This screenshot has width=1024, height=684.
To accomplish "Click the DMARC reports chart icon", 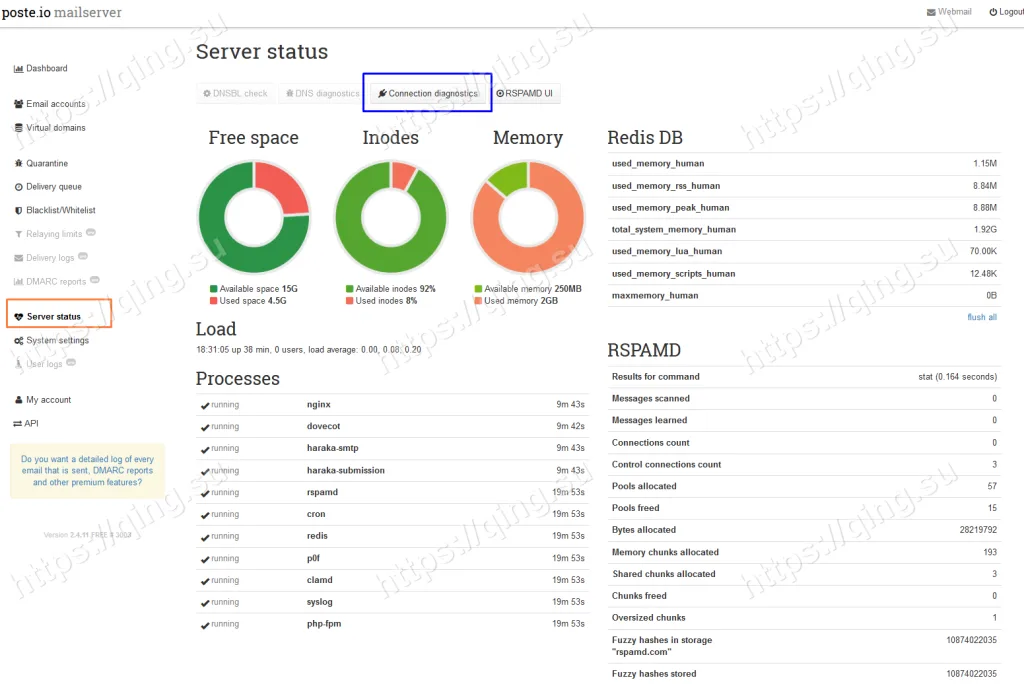I will tap(18, 282).
